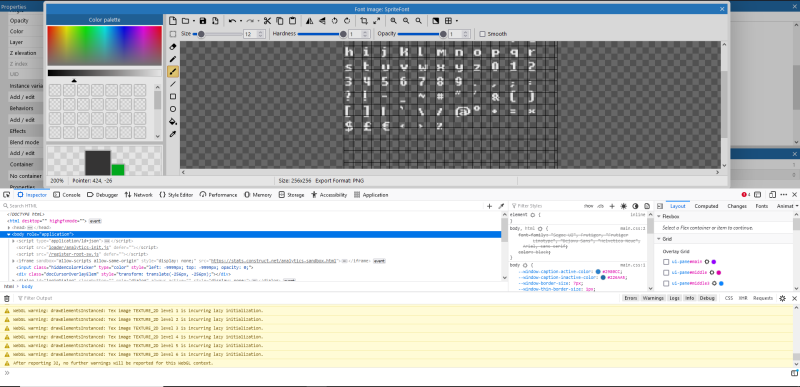Show more sidebar tabs dropdown
Screen dimensions: 800x387
pyautogui.click(x=796, y=206)
